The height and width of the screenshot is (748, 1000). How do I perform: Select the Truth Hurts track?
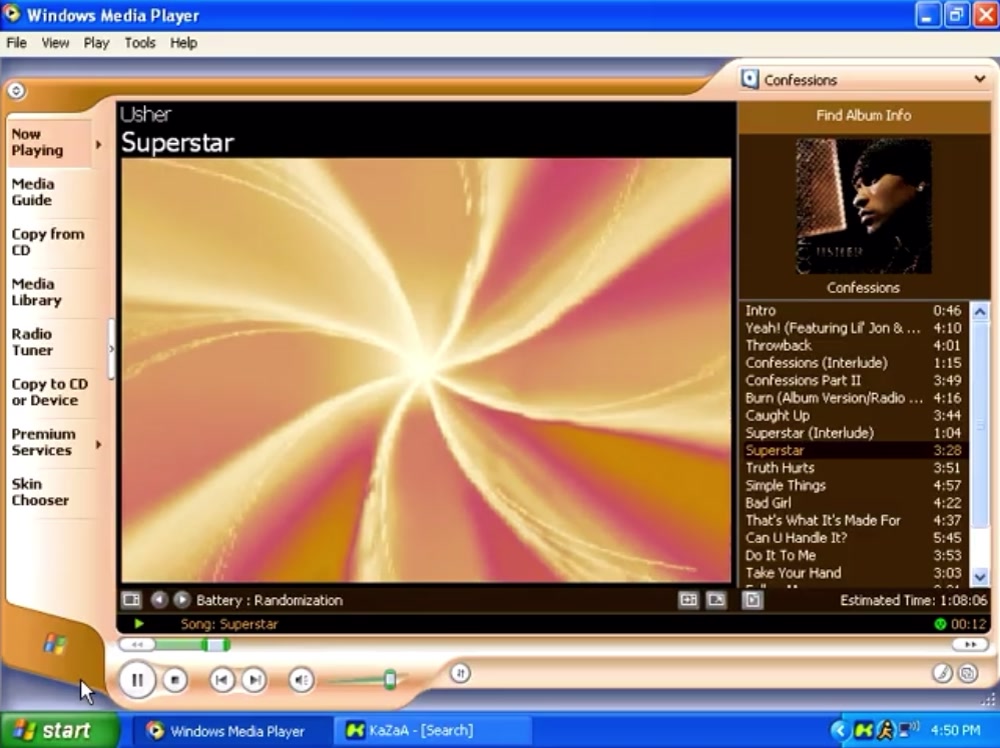(x=854, y=468)
